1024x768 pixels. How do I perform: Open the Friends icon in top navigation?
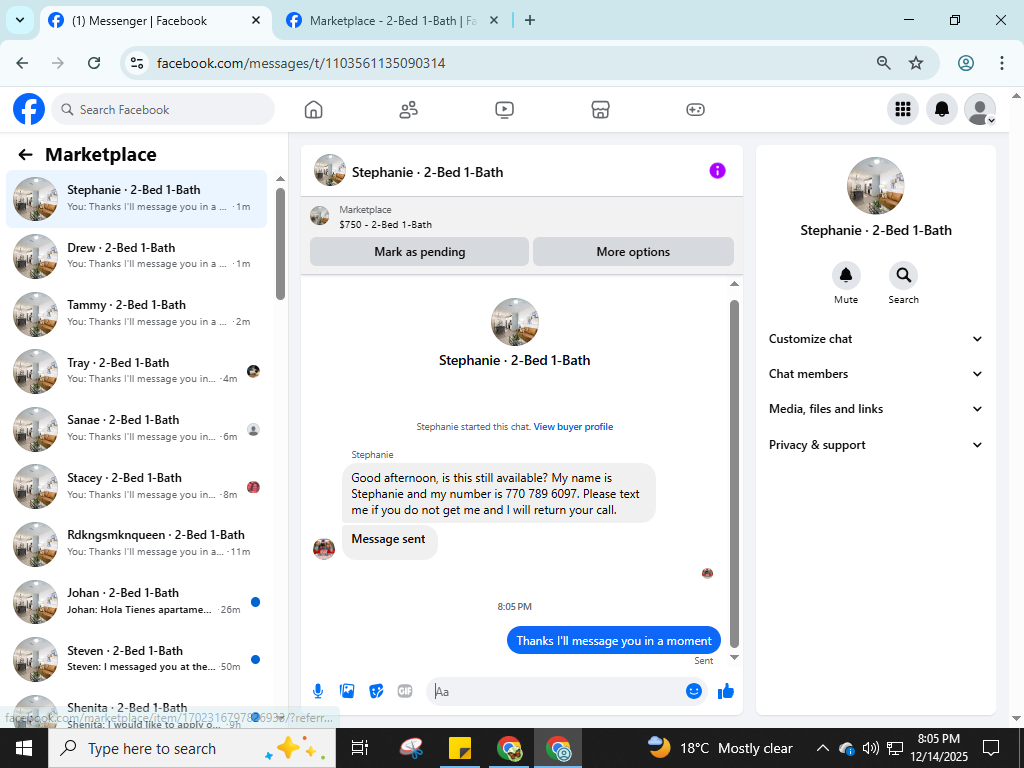coord(409,110)
